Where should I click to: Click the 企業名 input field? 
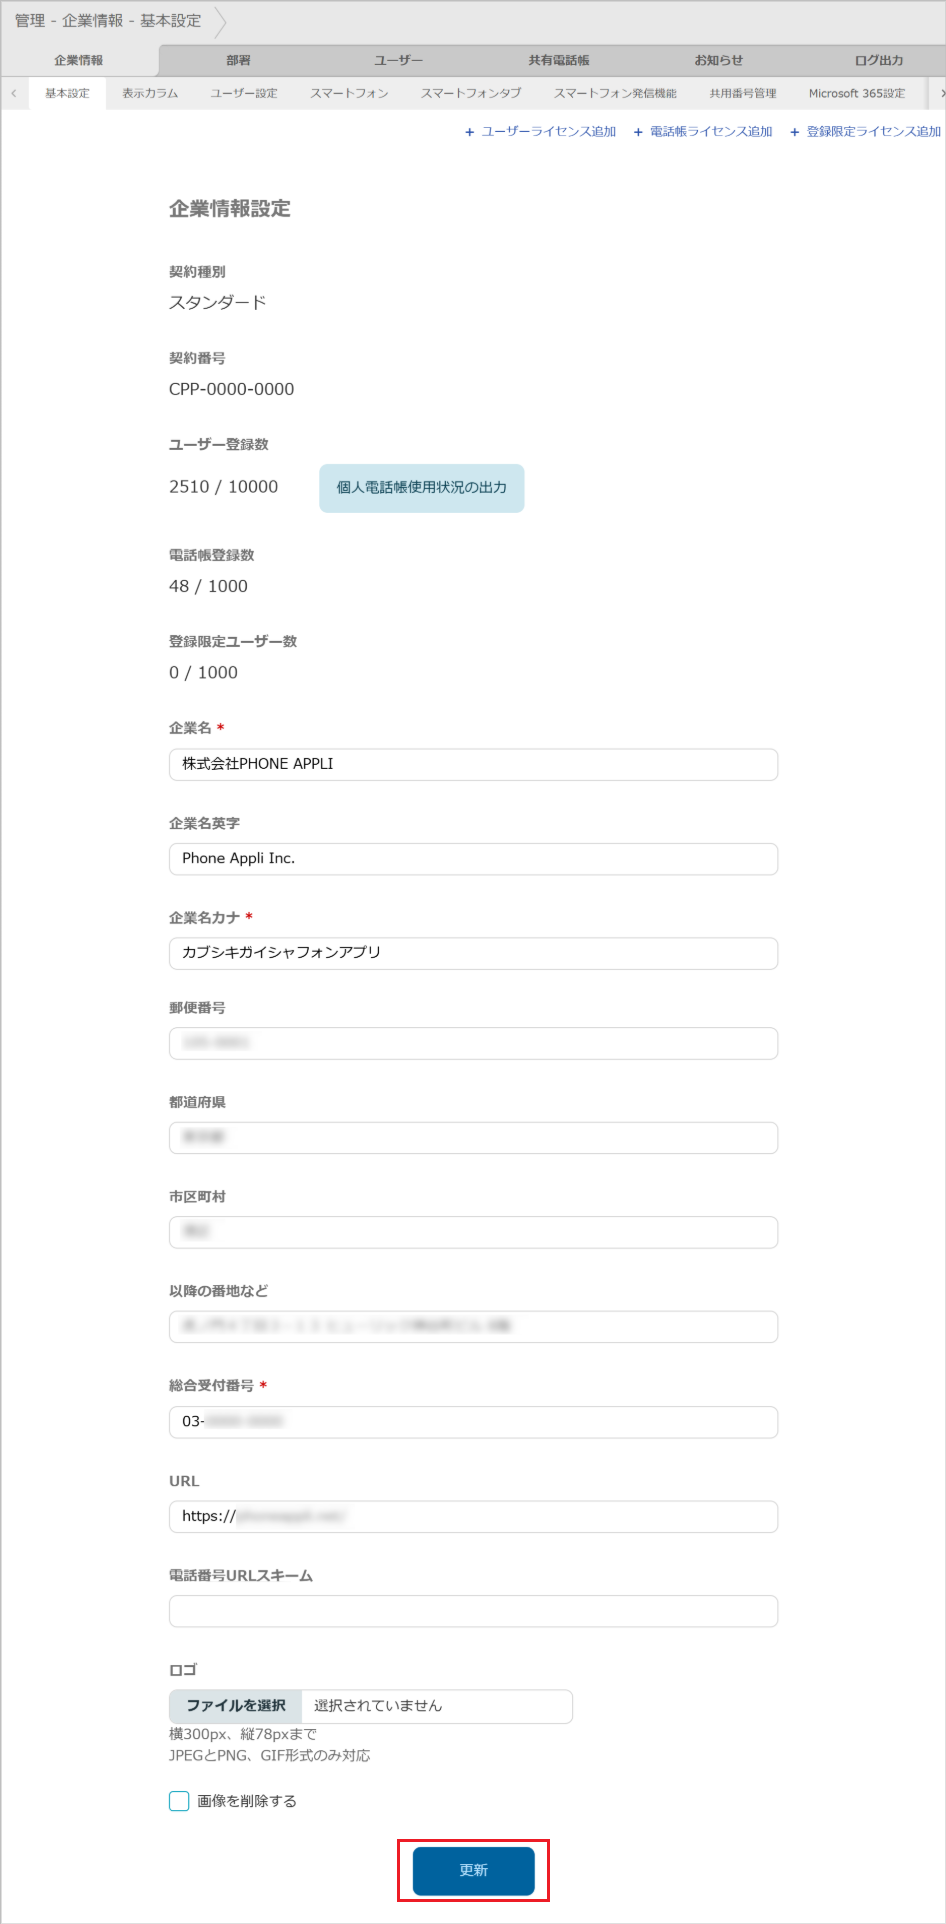tap(473, 764)
